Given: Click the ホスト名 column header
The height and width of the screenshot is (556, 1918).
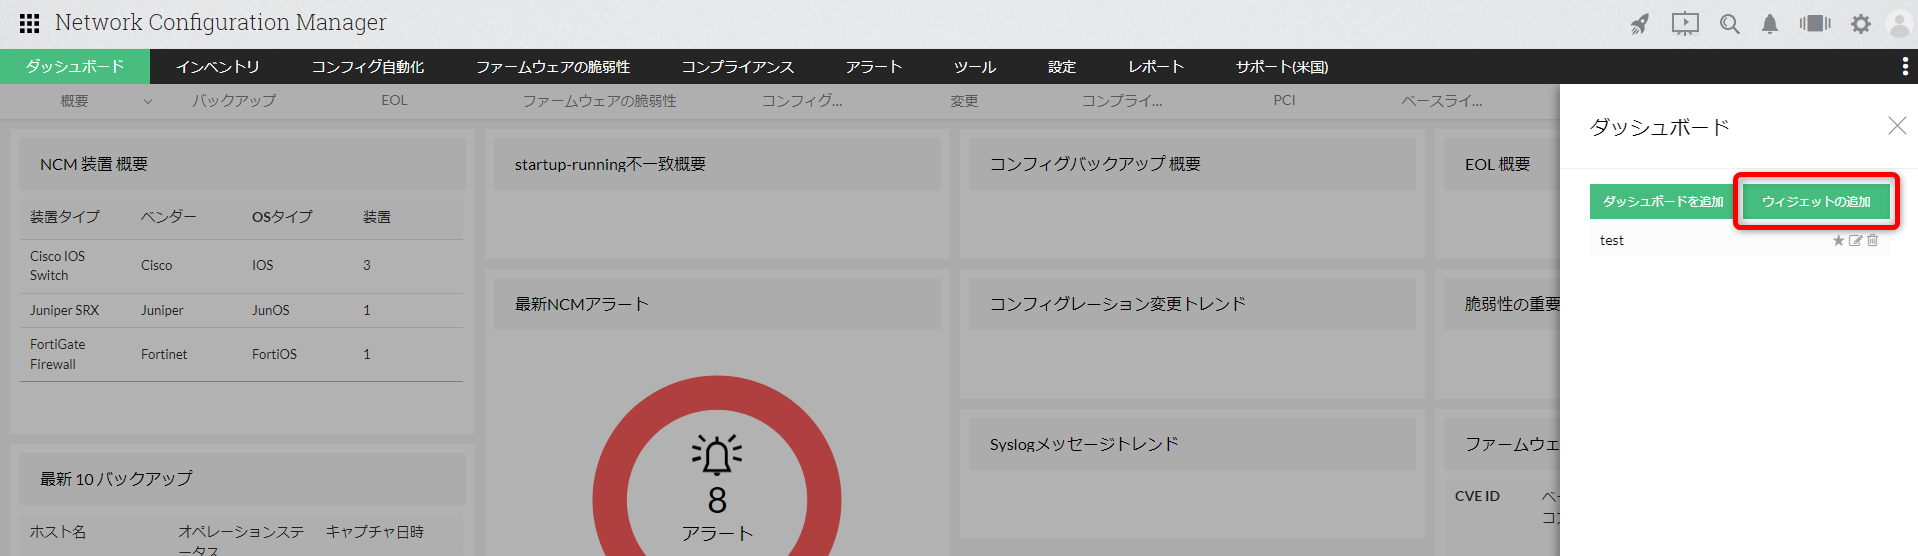Looking at the screenshot, I should (x=58, y=532).
